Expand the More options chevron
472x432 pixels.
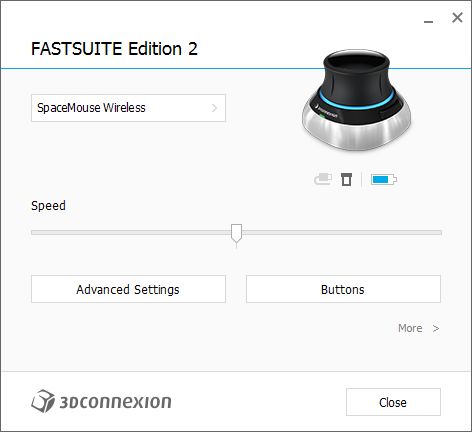pos(436,328)
